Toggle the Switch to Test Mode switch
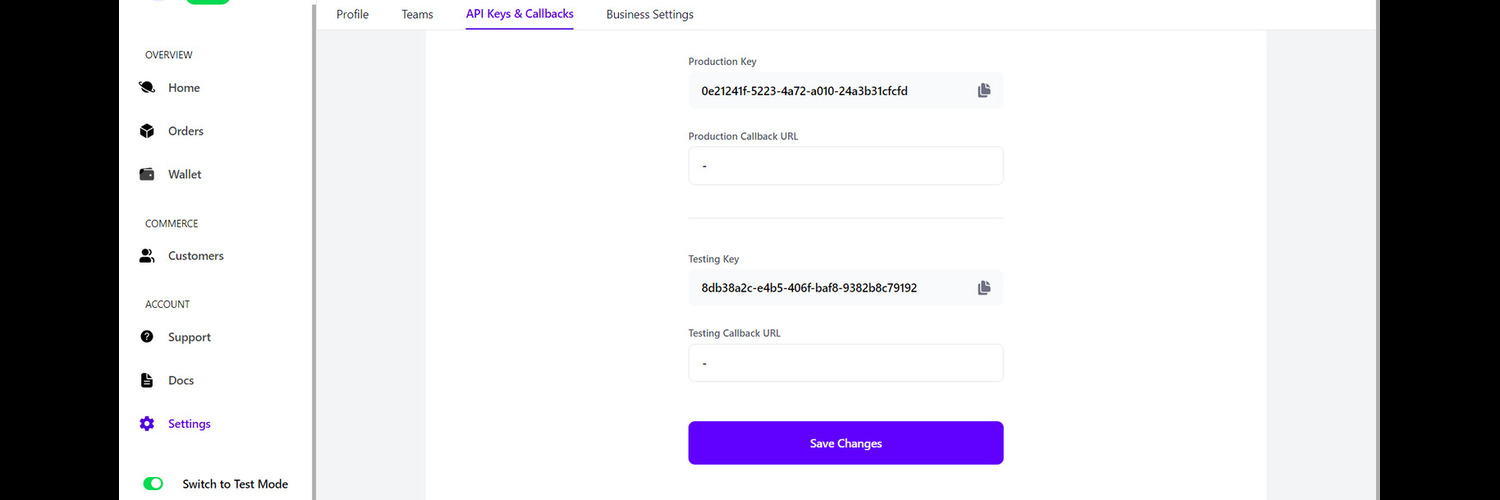 (x=153, y=484)
